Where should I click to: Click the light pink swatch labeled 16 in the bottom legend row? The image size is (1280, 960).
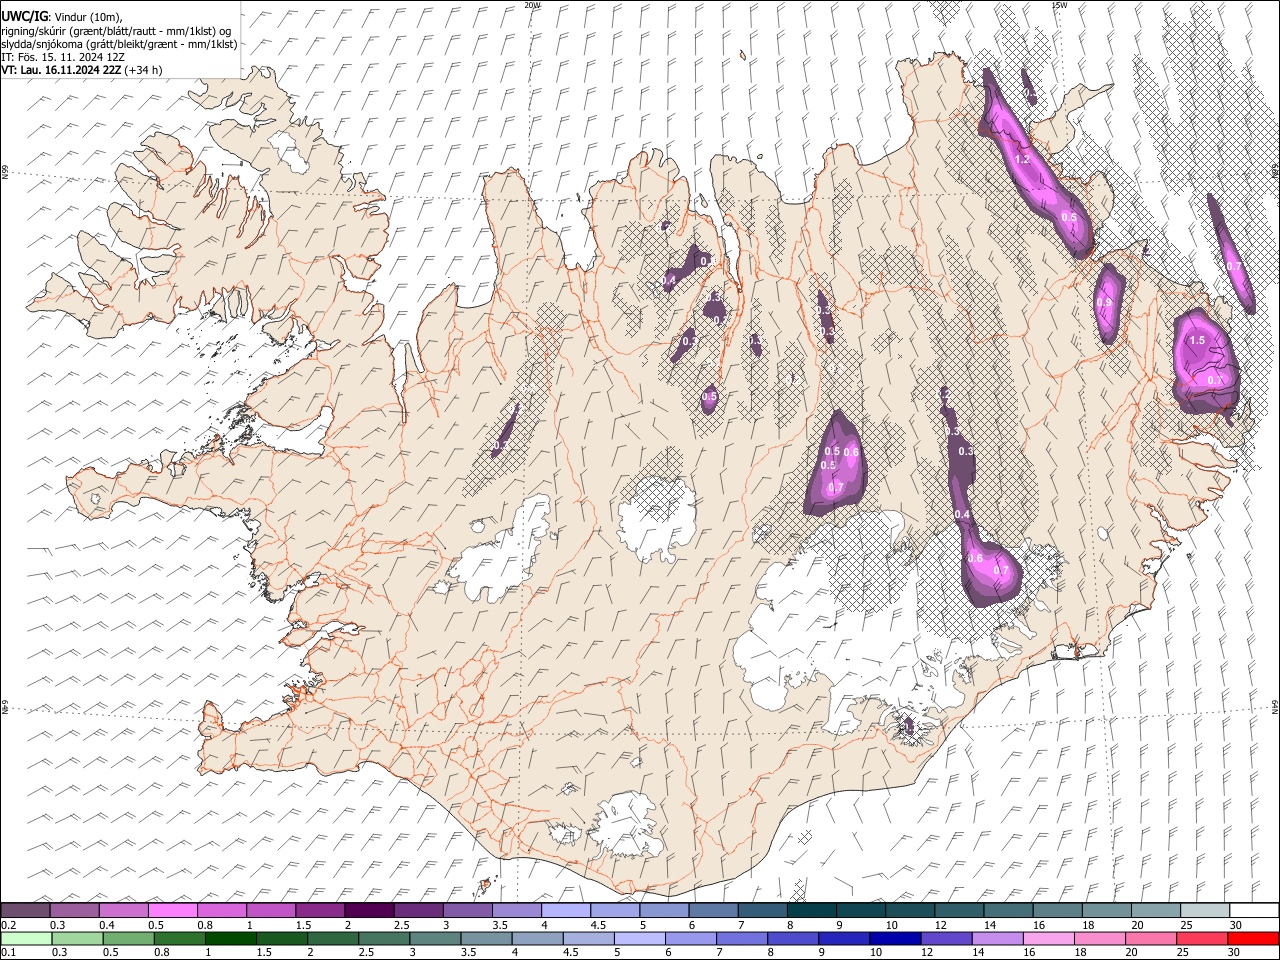click(x=1049, y=938)
